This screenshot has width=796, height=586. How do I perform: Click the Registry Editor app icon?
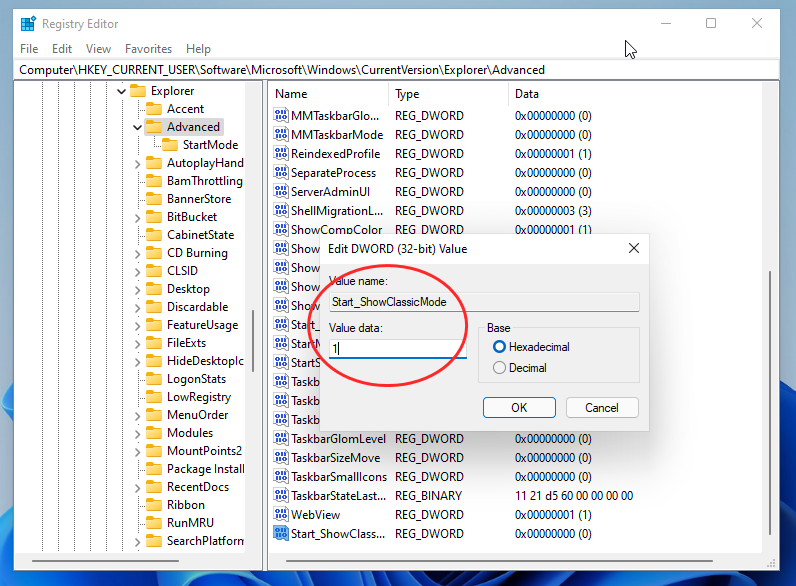coord(28,24)
